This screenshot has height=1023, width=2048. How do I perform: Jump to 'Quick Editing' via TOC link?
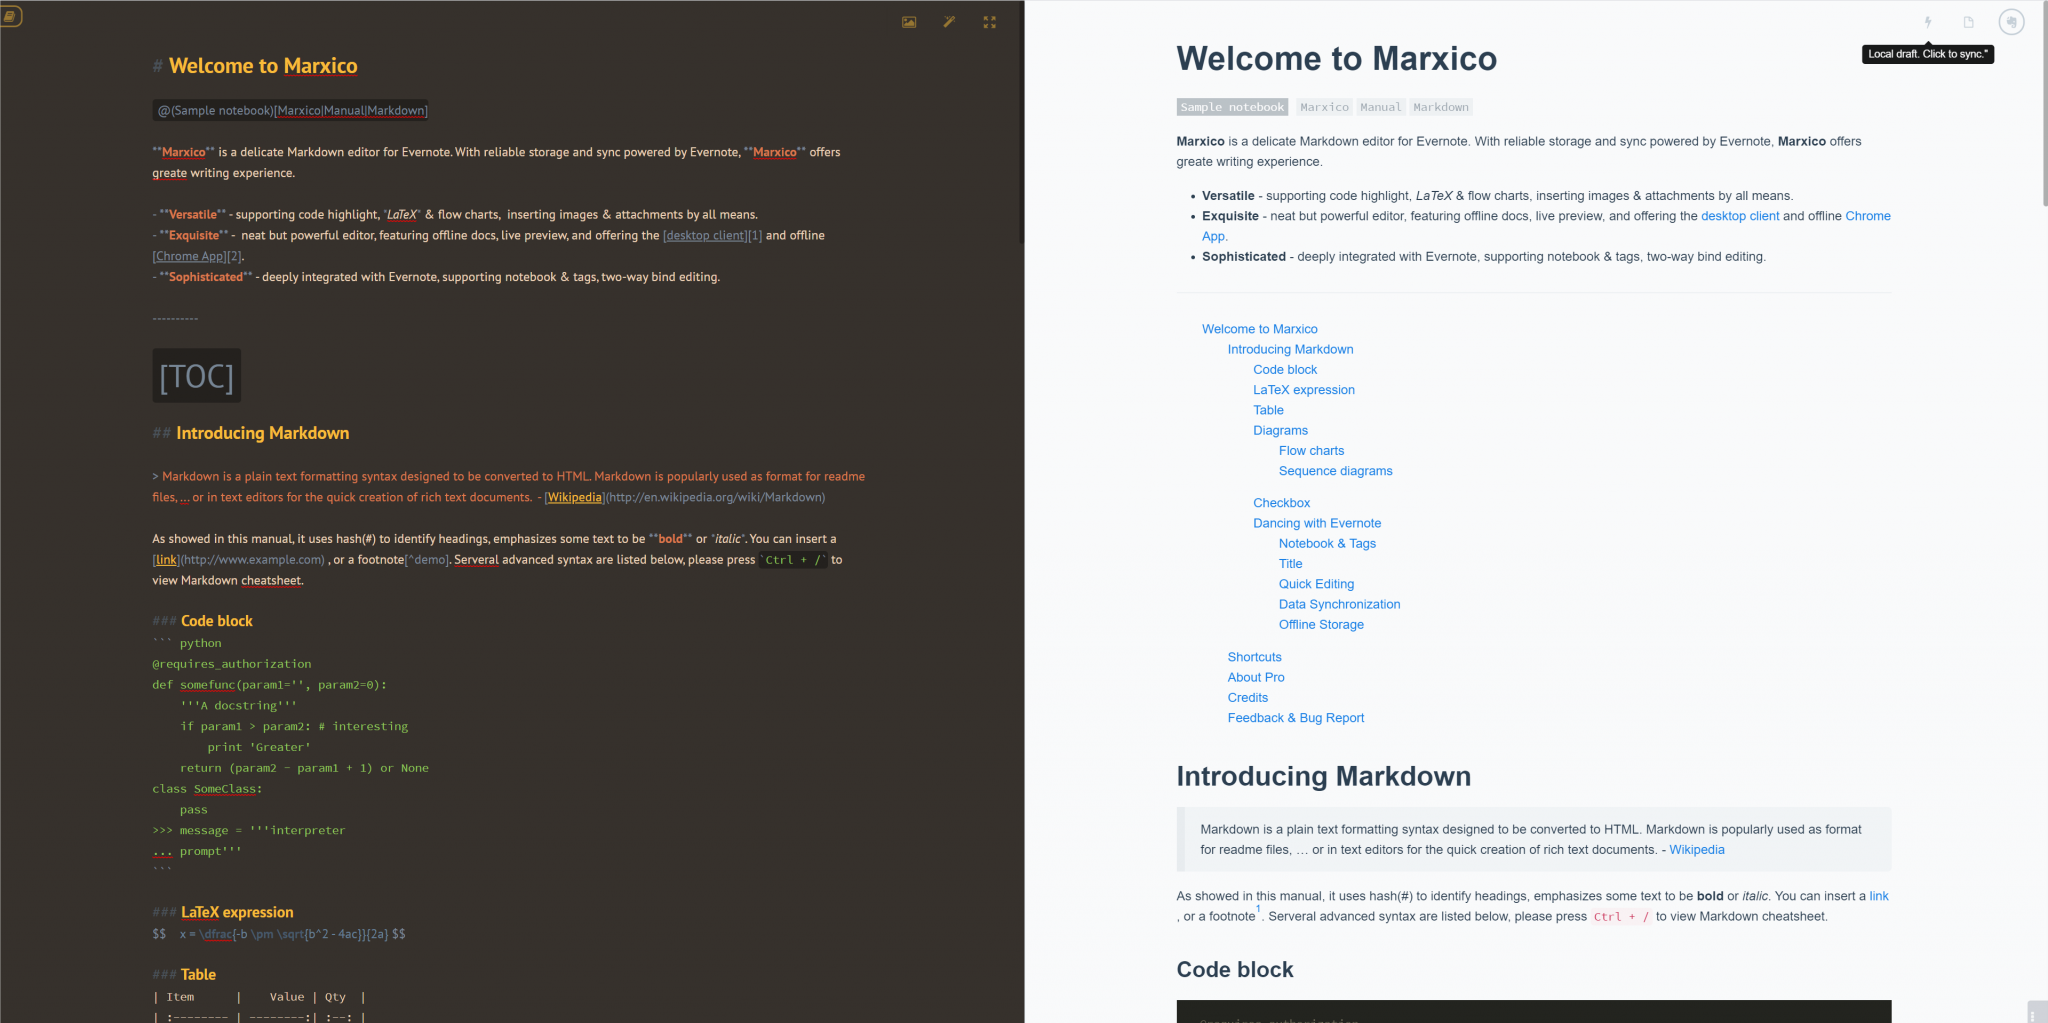[1316, 583]
